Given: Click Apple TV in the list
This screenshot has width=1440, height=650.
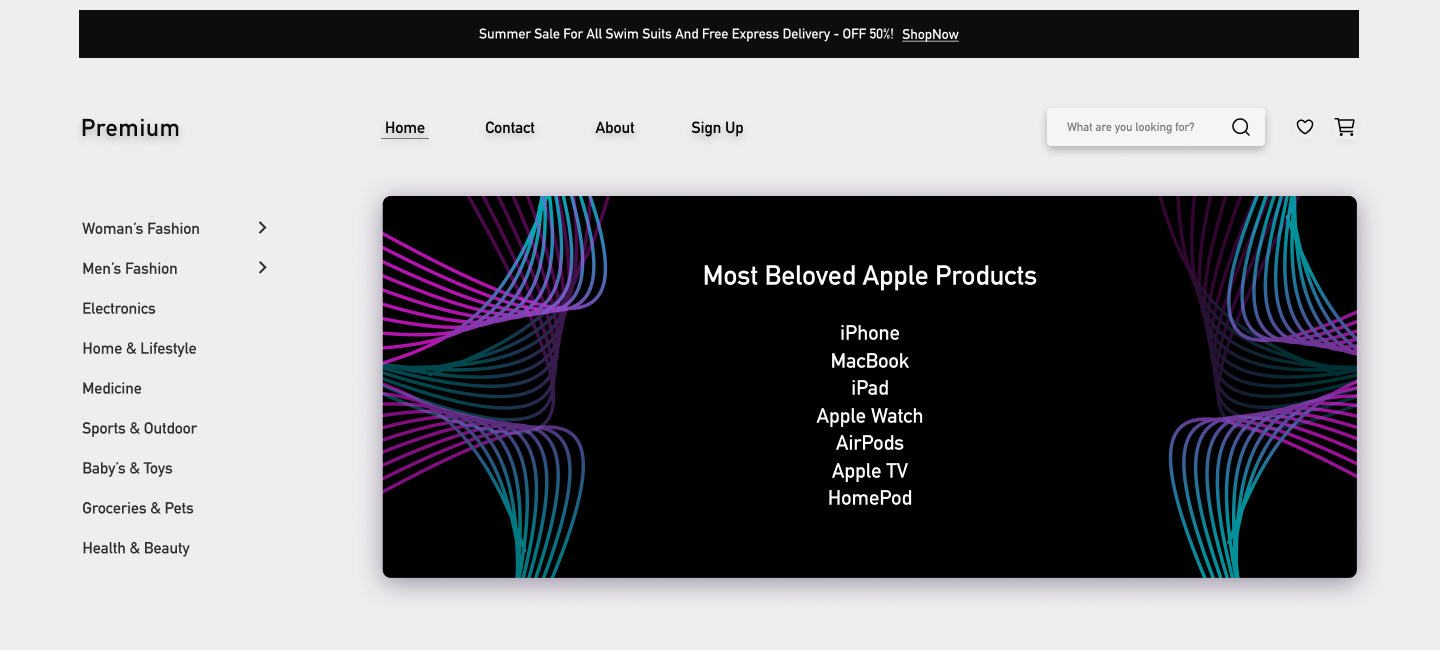Looking at the screenshot, I should click(870, 471).
